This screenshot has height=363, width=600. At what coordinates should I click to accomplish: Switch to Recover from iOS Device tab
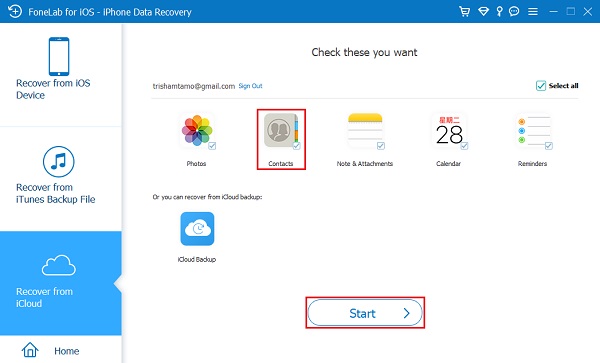pyautogui.click(x=60, y=75)
